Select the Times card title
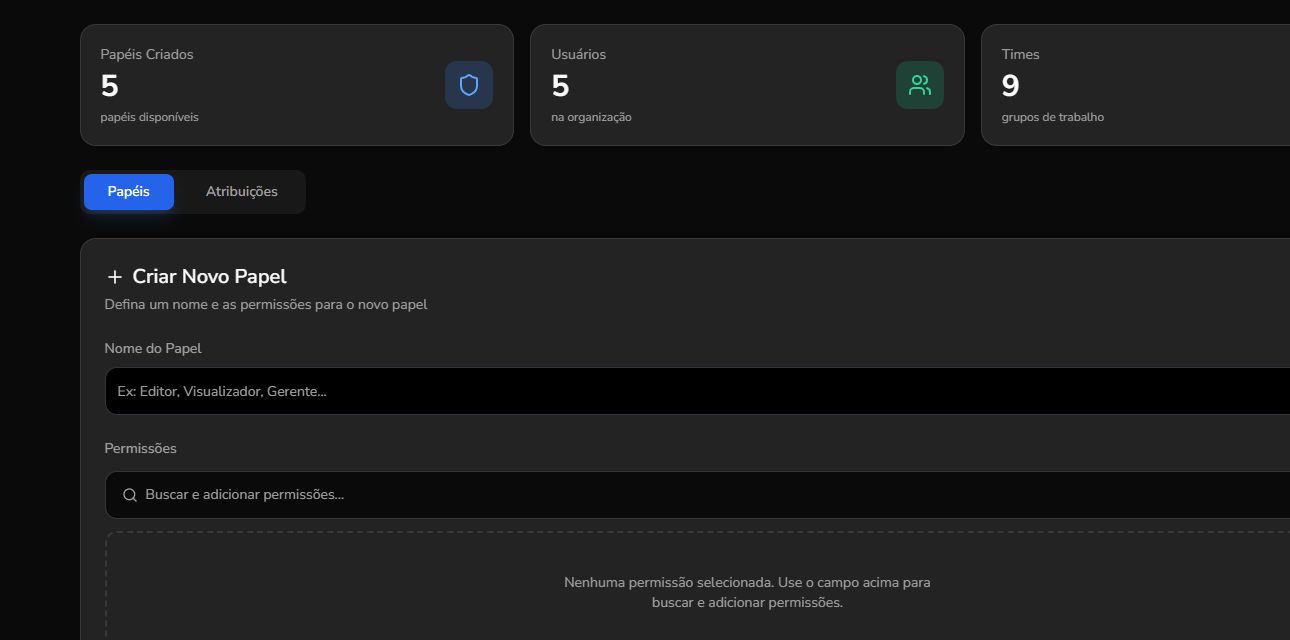The width and height of the screenshot is (1290, 640). (1021, 54)
